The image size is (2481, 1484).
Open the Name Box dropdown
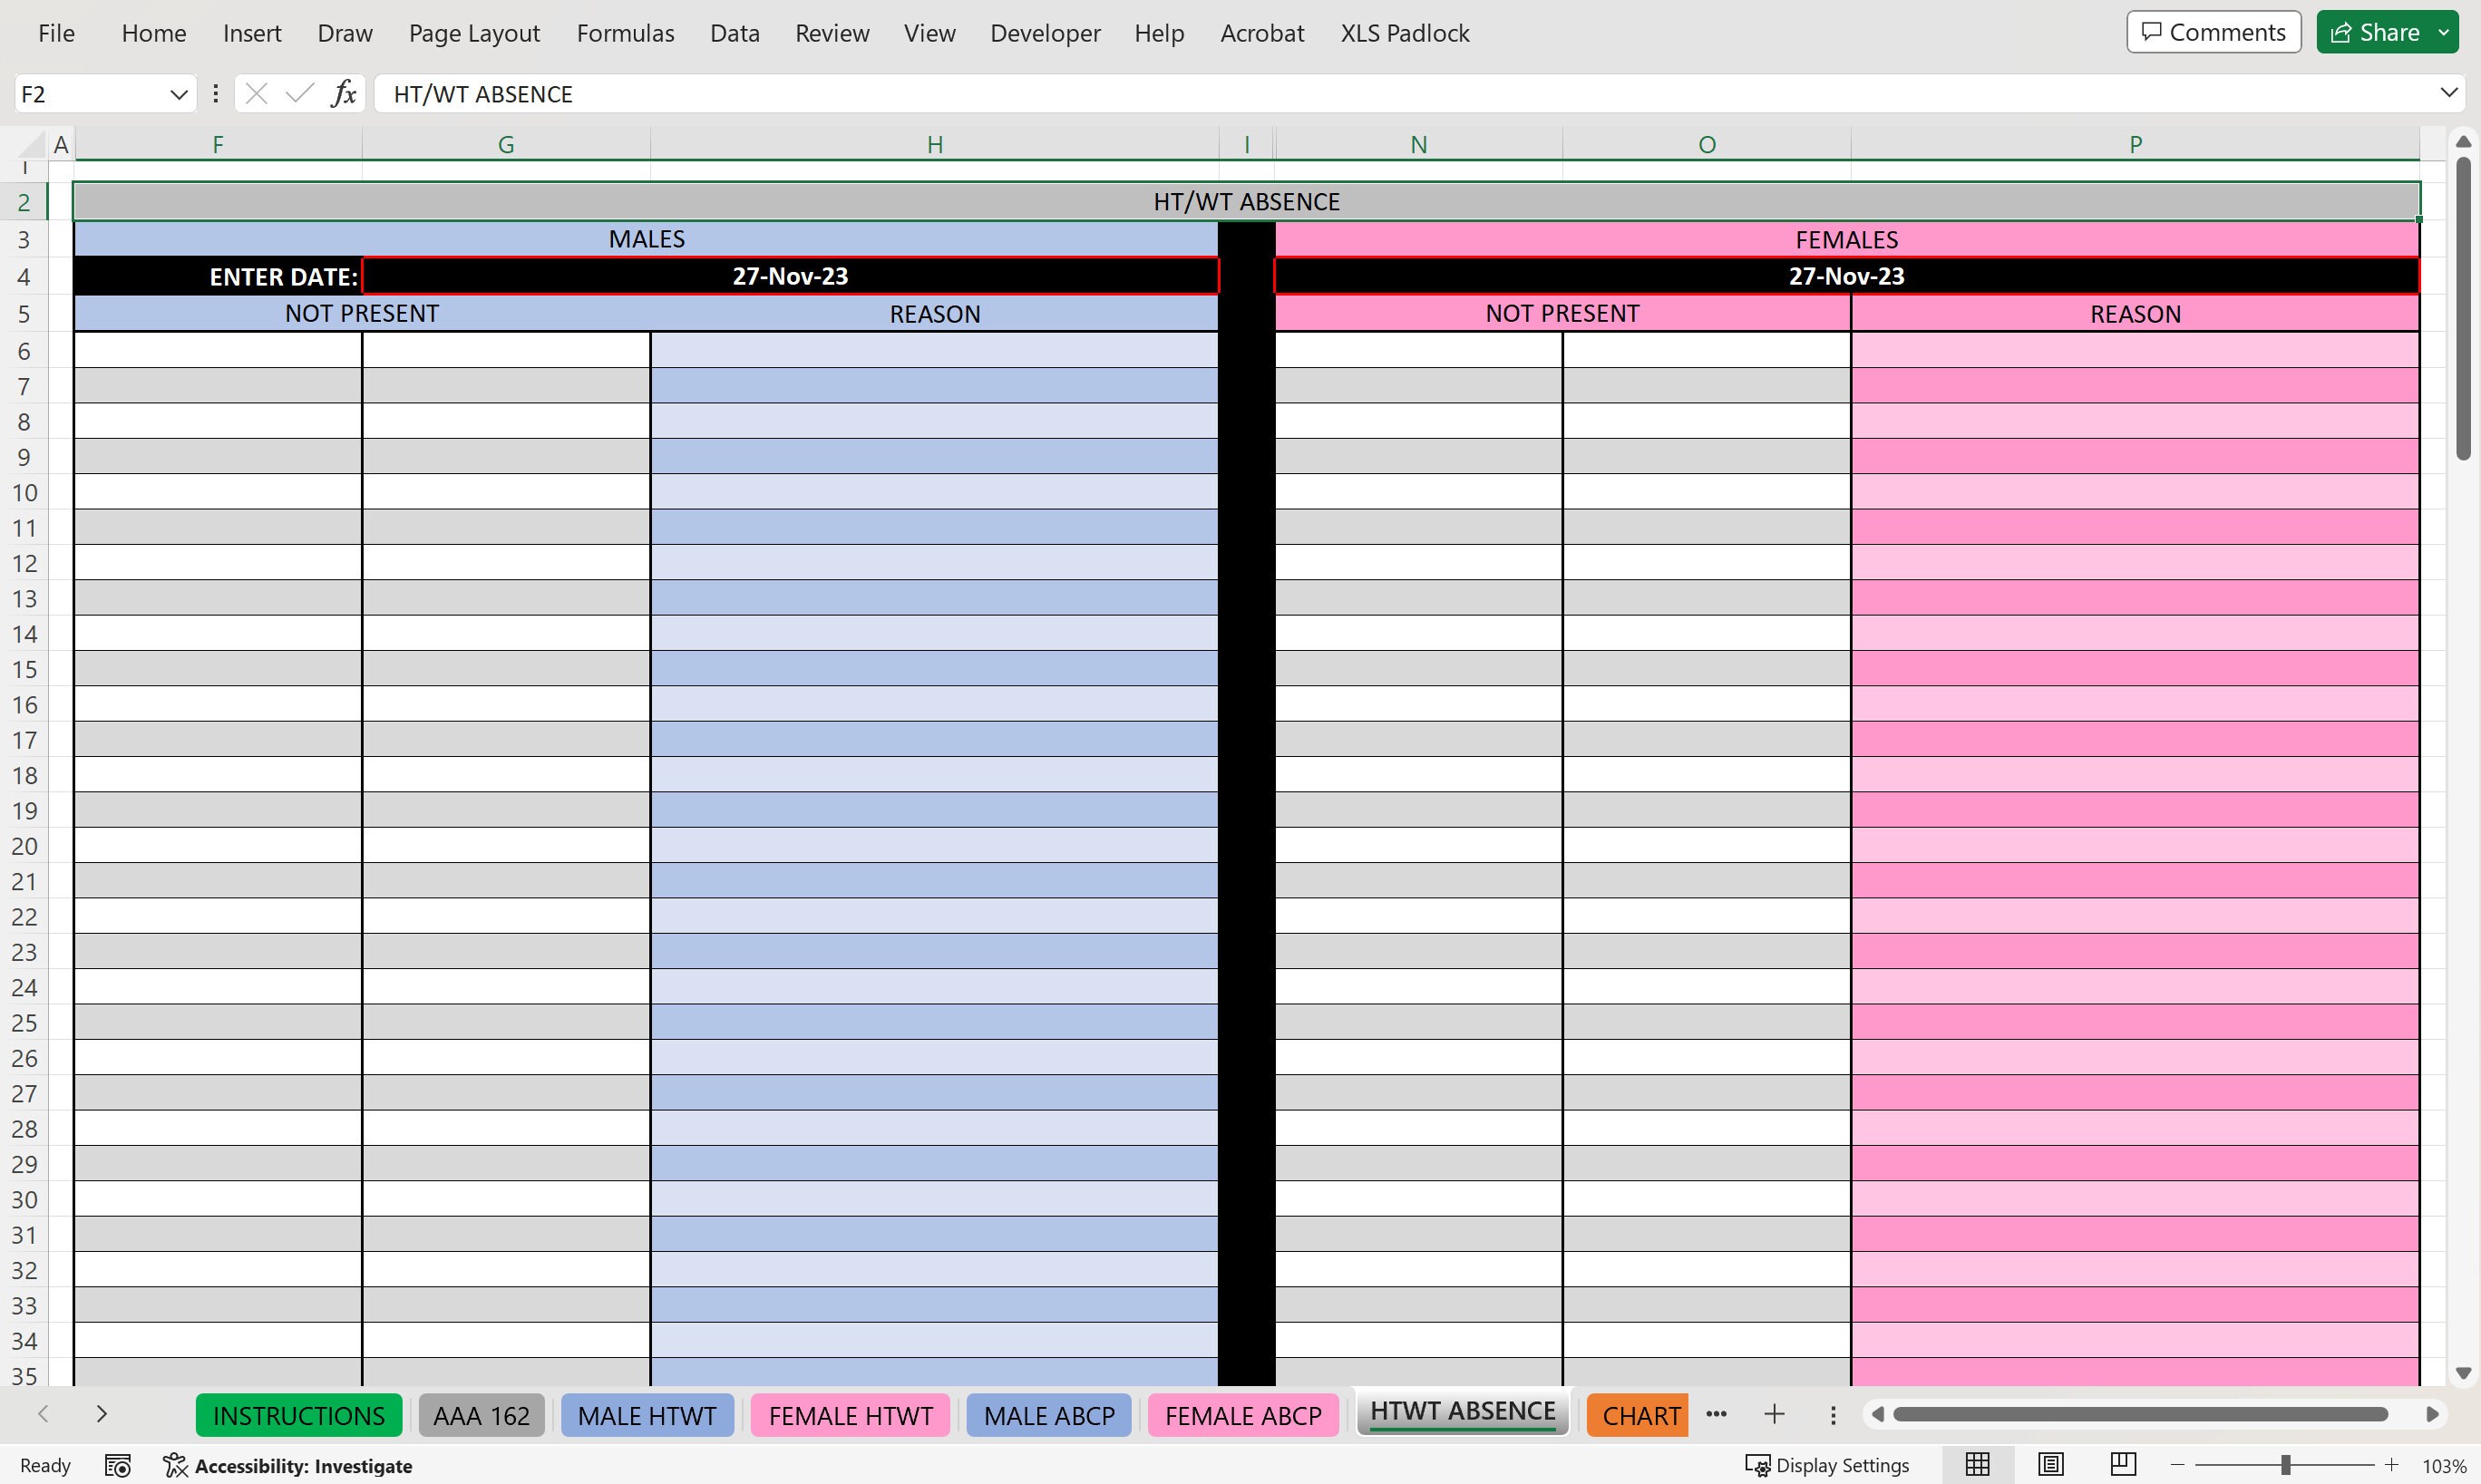179,93
